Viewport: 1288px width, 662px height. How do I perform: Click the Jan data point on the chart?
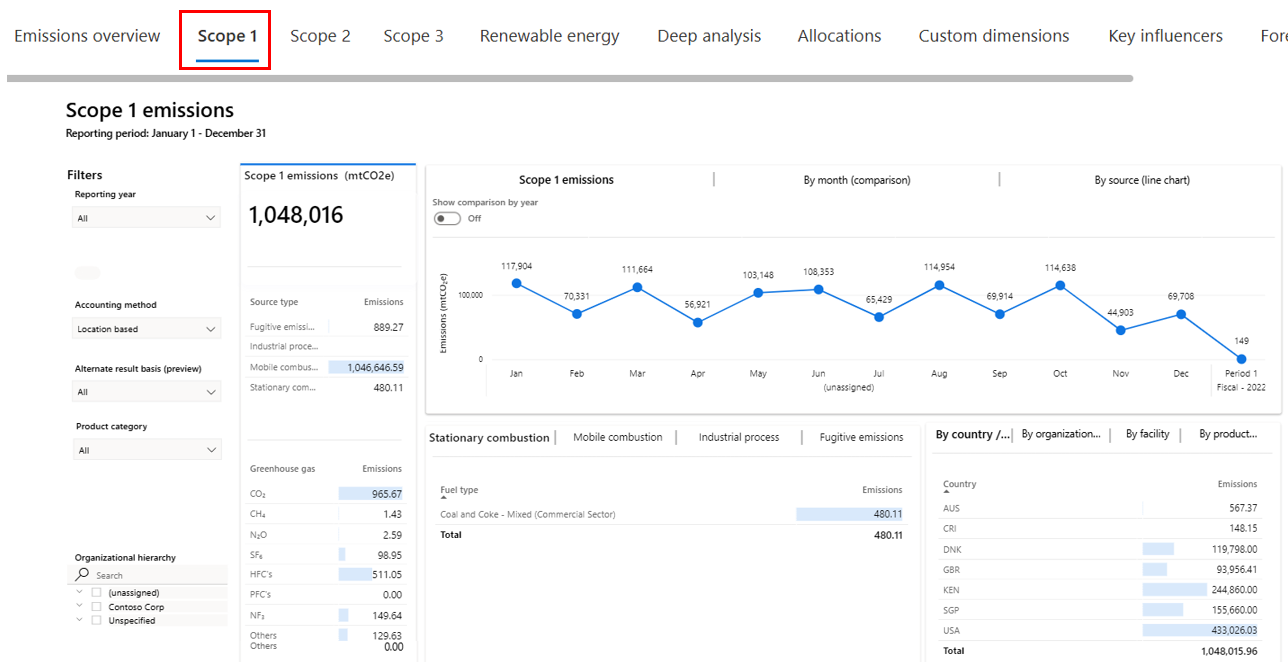[516, 283]
